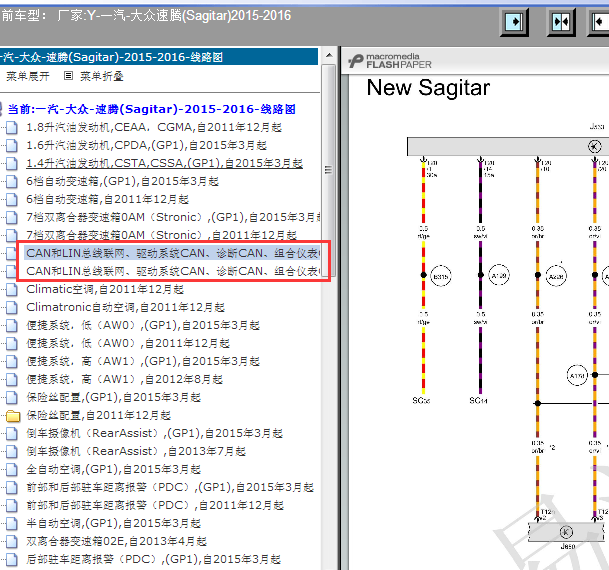
Task: Click 菜单展开 to expand the menu
Action: coord(28,76)
